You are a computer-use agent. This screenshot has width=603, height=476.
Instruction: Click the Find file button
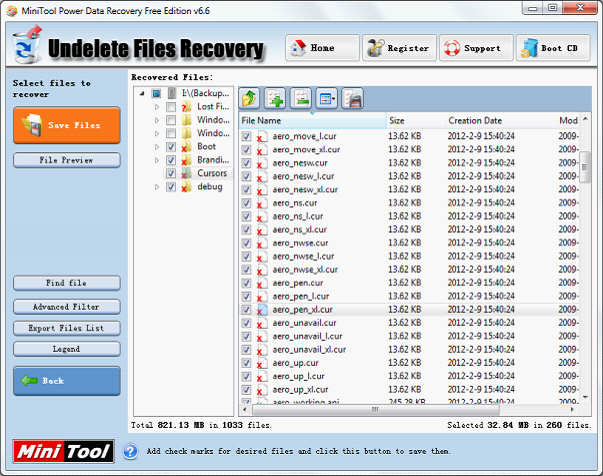tap(67, 283)
